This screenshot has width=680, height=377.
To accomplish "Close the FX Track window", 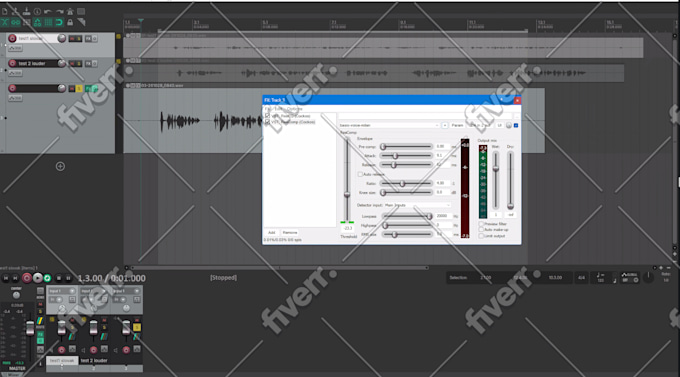I will [x=517, y=100].
